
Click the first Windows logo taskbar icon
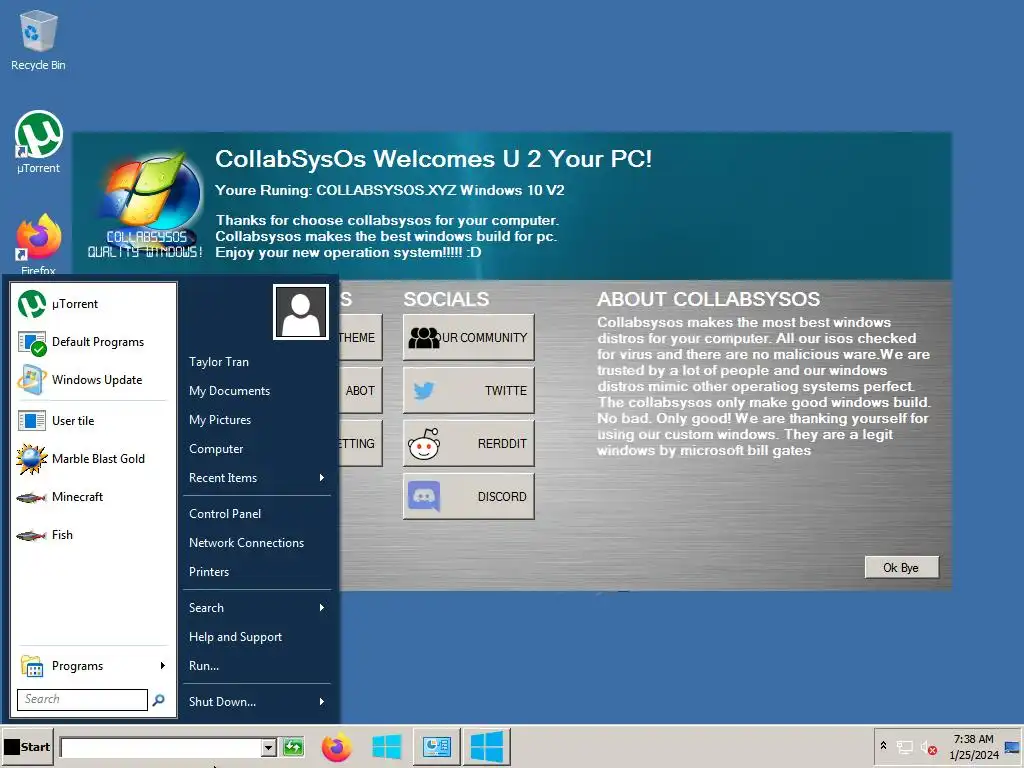pyautogui.click(x=387, y=747)
